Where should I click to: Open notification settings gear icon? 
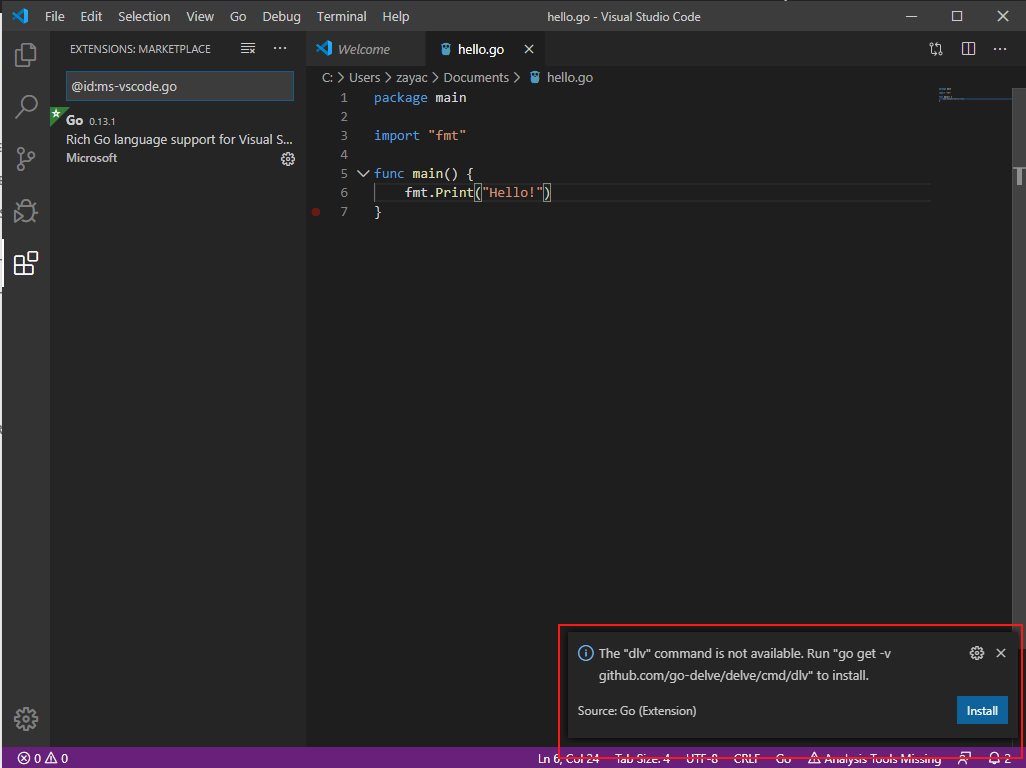(977, 653)
